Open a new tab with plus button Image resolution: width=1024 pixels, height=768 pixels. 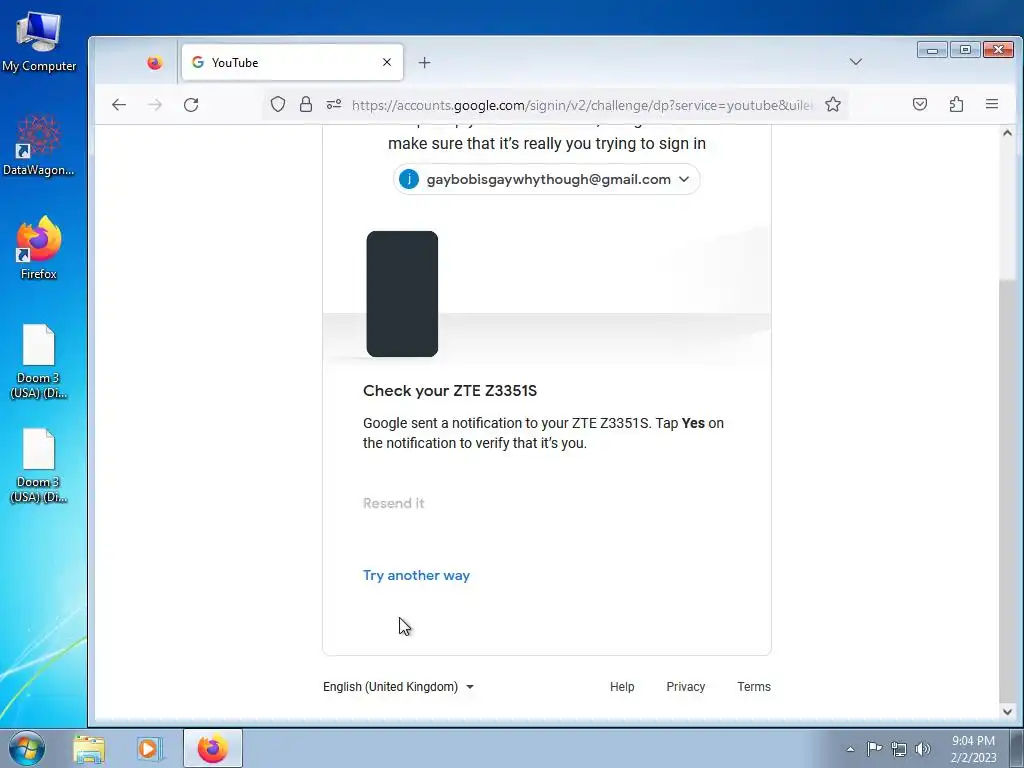(x=424, y=63)
